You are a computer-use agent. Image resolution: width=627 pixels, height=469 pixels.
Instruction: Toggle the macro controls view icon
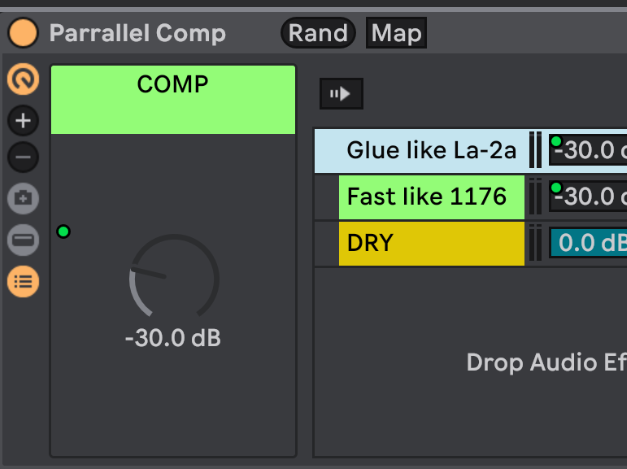pos(23,79)
